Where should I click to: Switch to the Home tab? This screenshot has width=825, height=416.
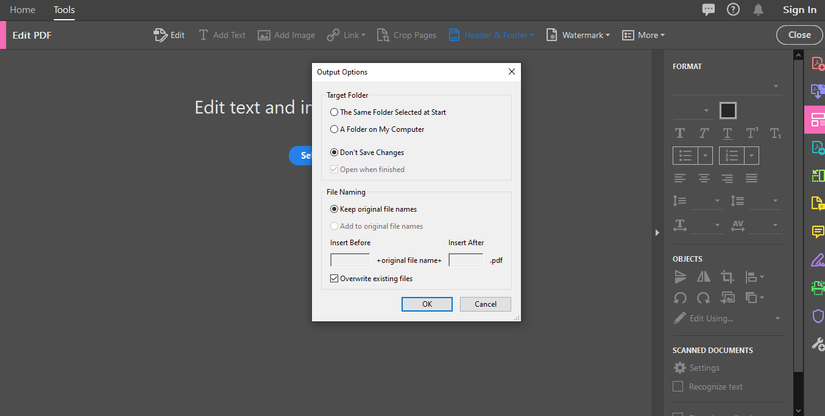tap(22, 9)
